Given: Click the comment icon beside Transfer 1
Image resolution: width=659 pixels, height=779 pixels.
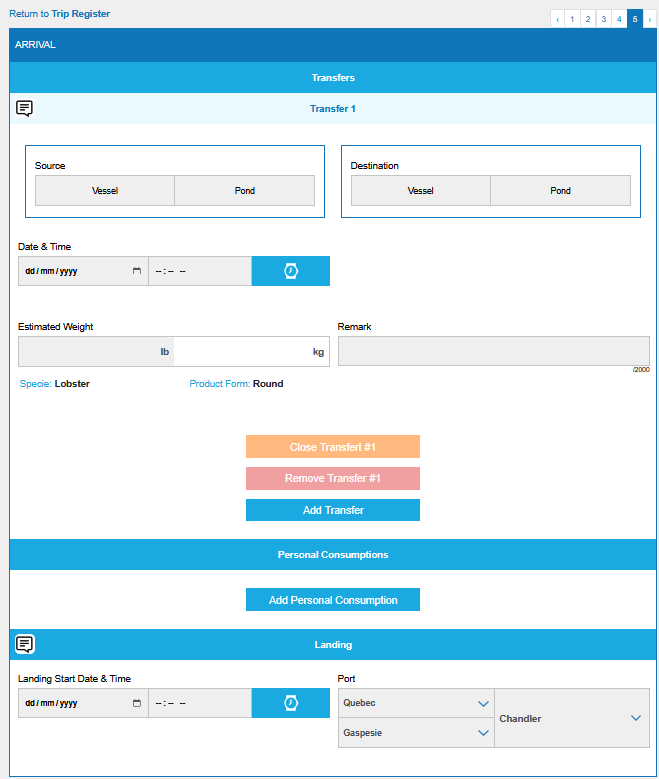Looking at the screenshot, I should (25, 108).
